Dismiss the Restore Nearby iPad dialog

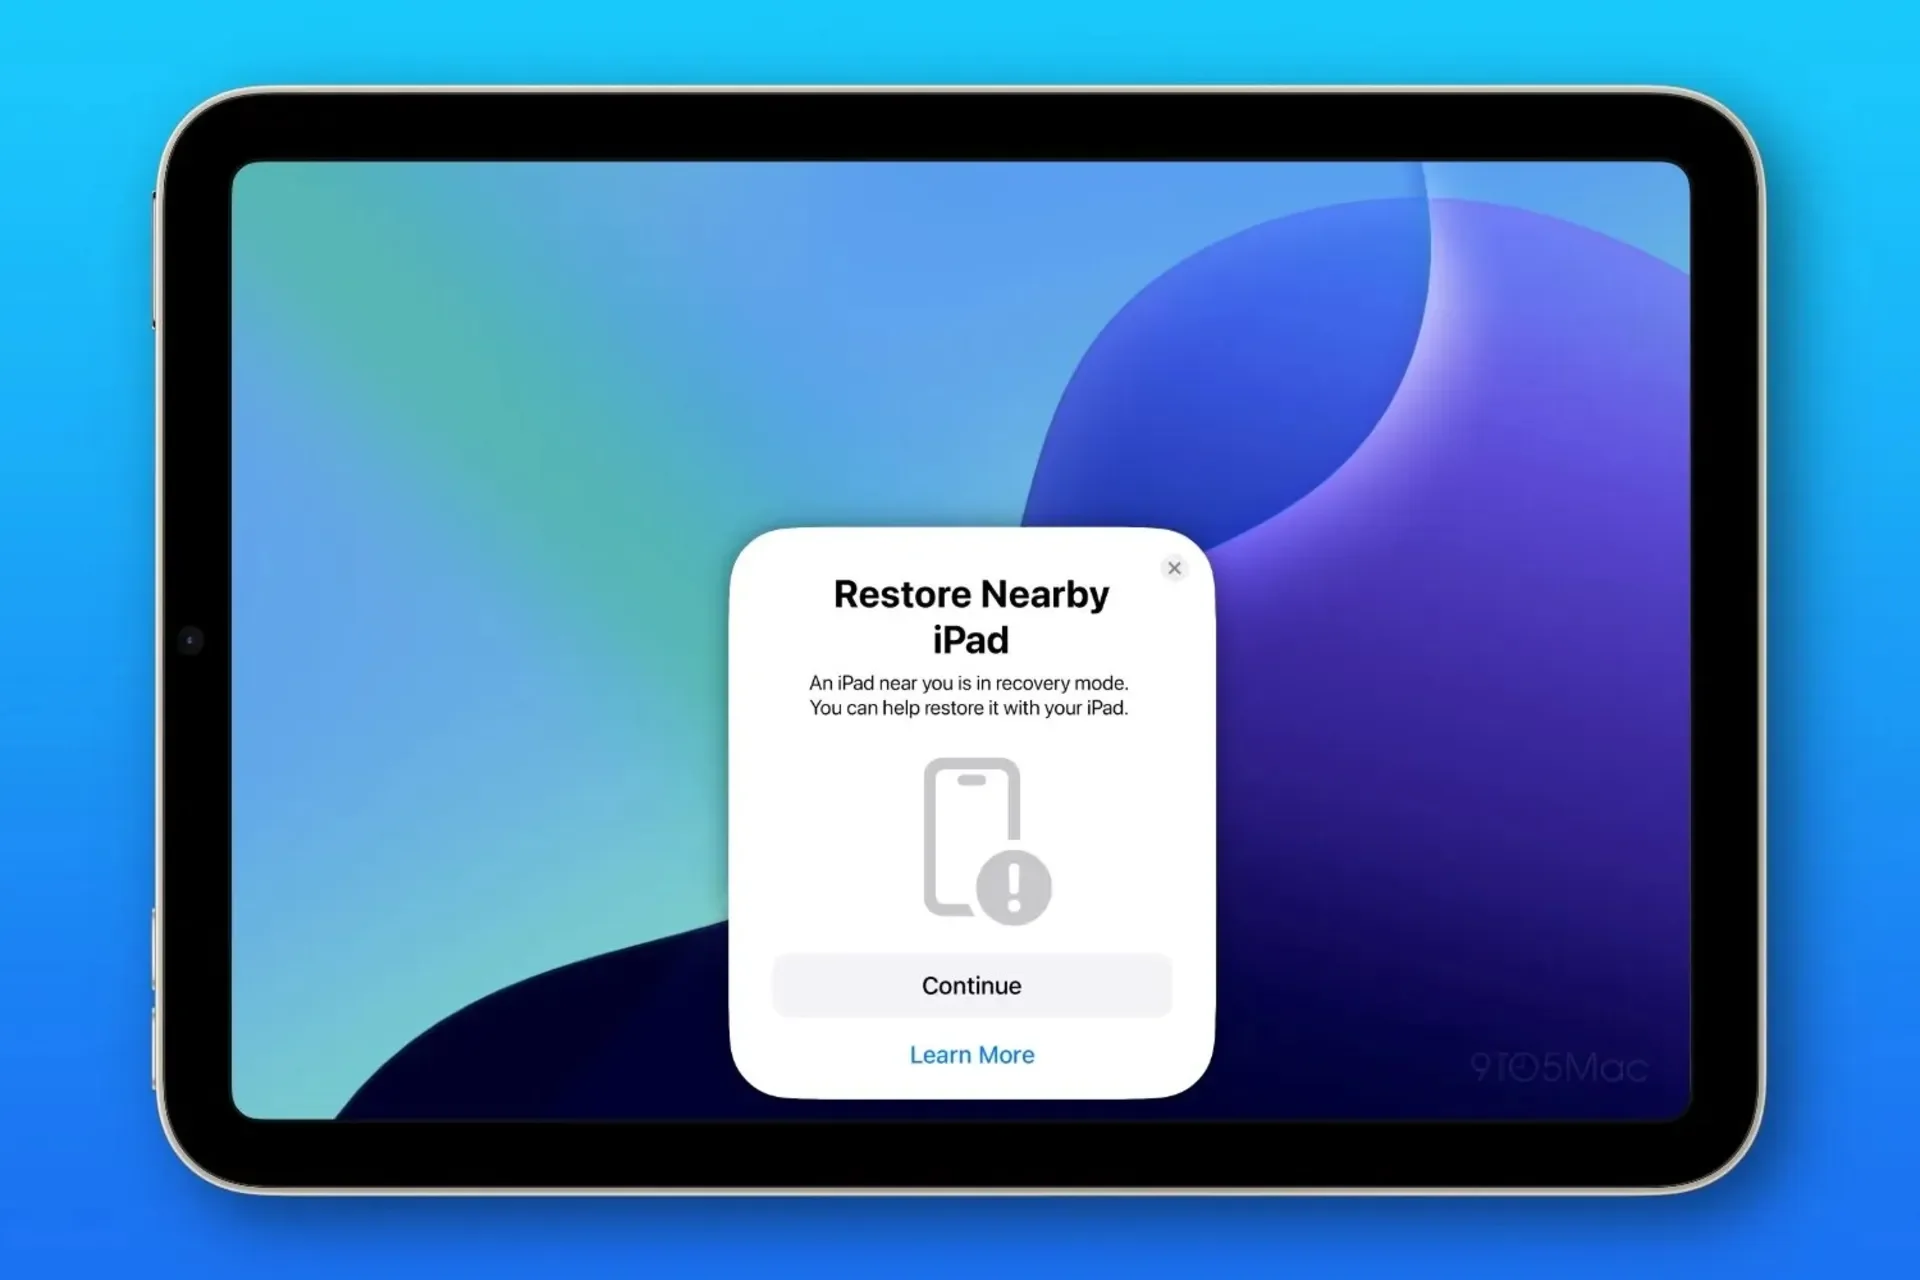(1174, 568)
